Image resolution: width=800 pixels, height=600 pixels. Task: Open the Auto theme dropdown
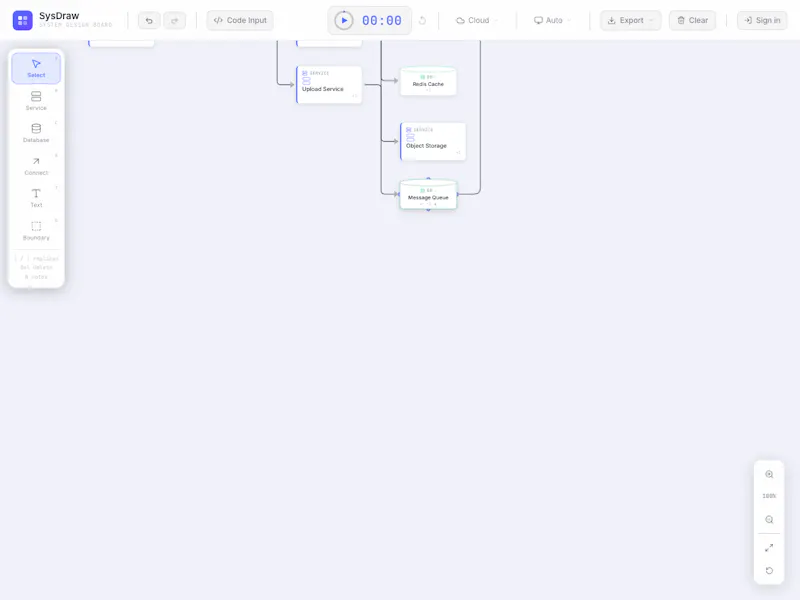click(x=553, y=20)
